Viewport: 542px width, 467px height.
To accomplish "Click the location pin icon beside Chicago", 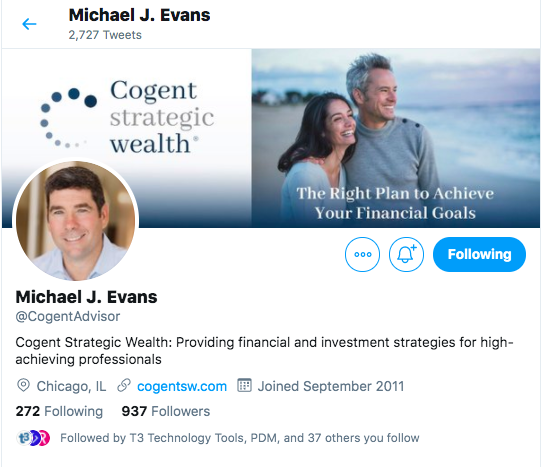I will pyautogui.click(x=23, y=386).
